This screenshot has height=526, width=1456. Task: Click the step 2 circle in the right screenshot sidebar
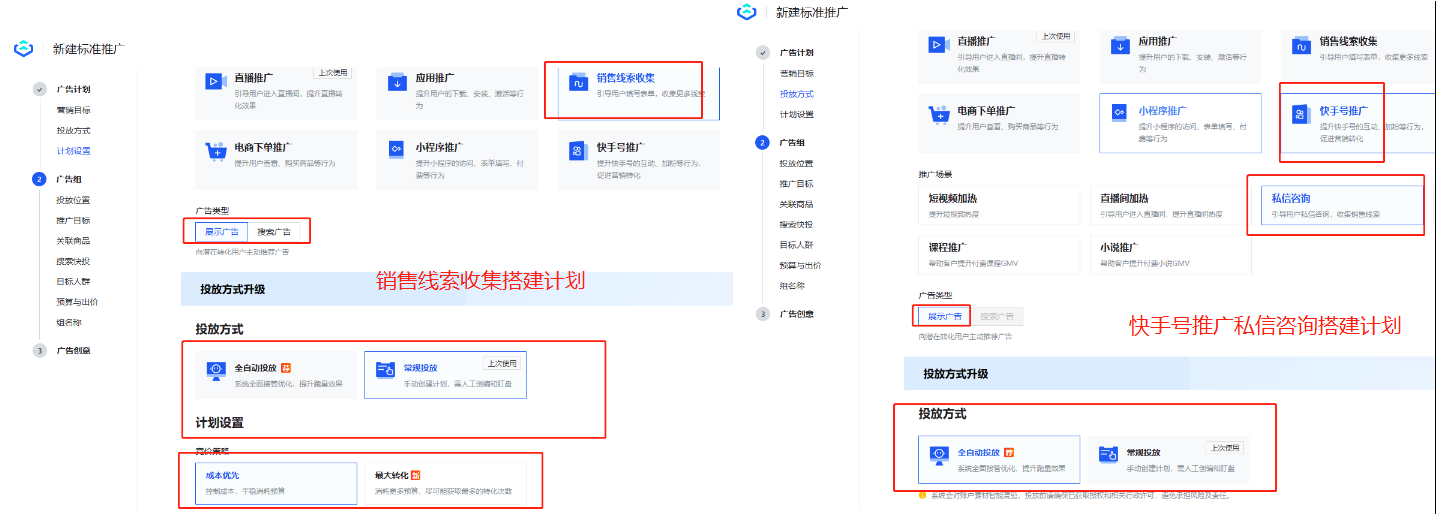[x=762, y=143]
